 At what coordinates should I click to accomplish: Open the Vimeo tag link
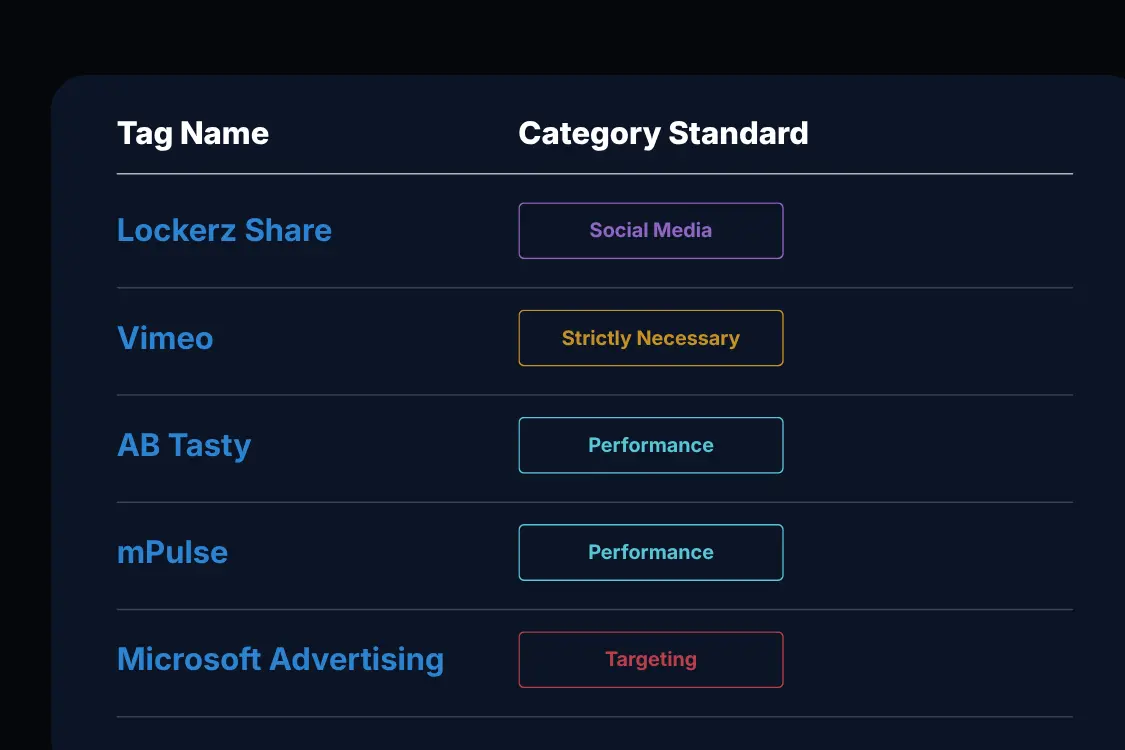coord(165,338)
